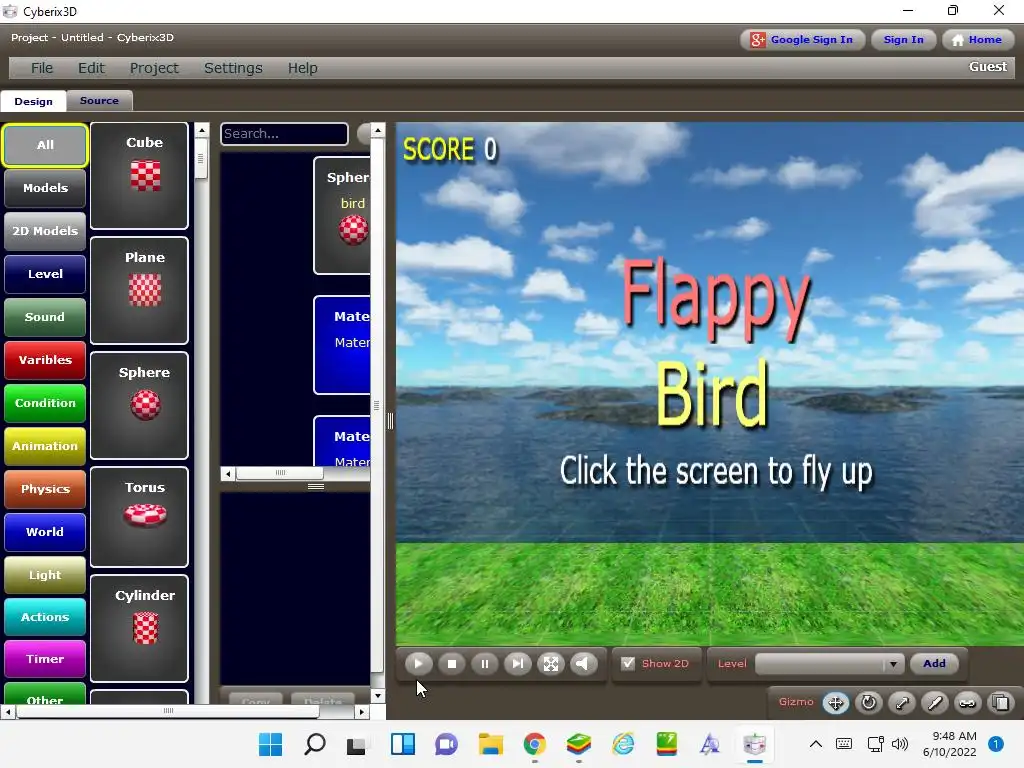The image size is (1024, 768).
Task: Filter by Varibles category
Action: pos(45,360)
